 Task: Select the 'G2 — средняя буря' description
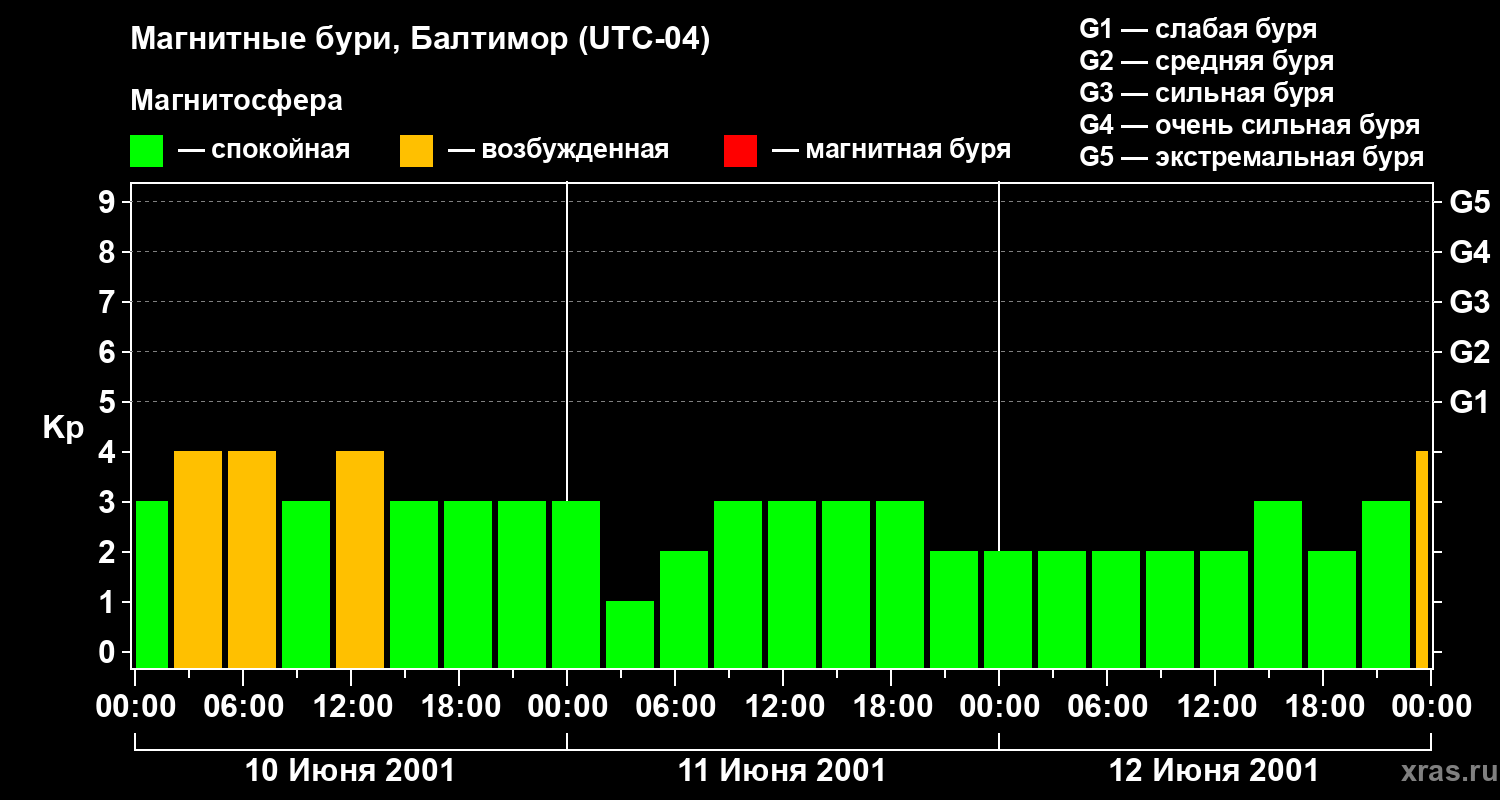[1207, 61]
